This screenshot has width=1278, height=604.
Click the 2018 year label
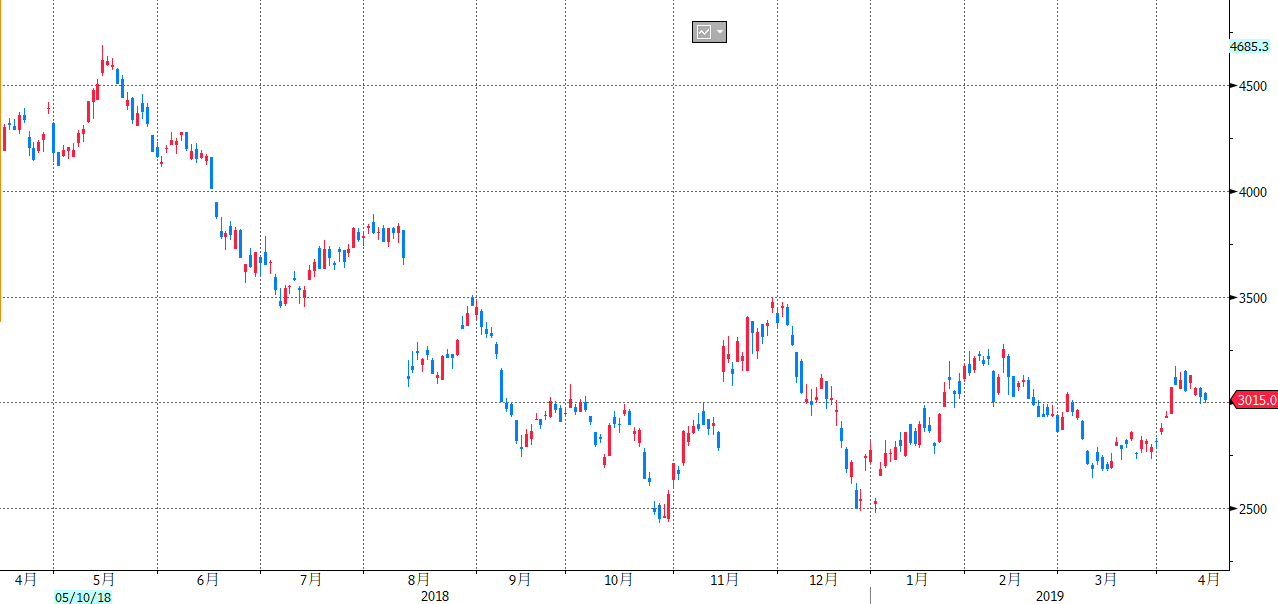pos(435,596)
